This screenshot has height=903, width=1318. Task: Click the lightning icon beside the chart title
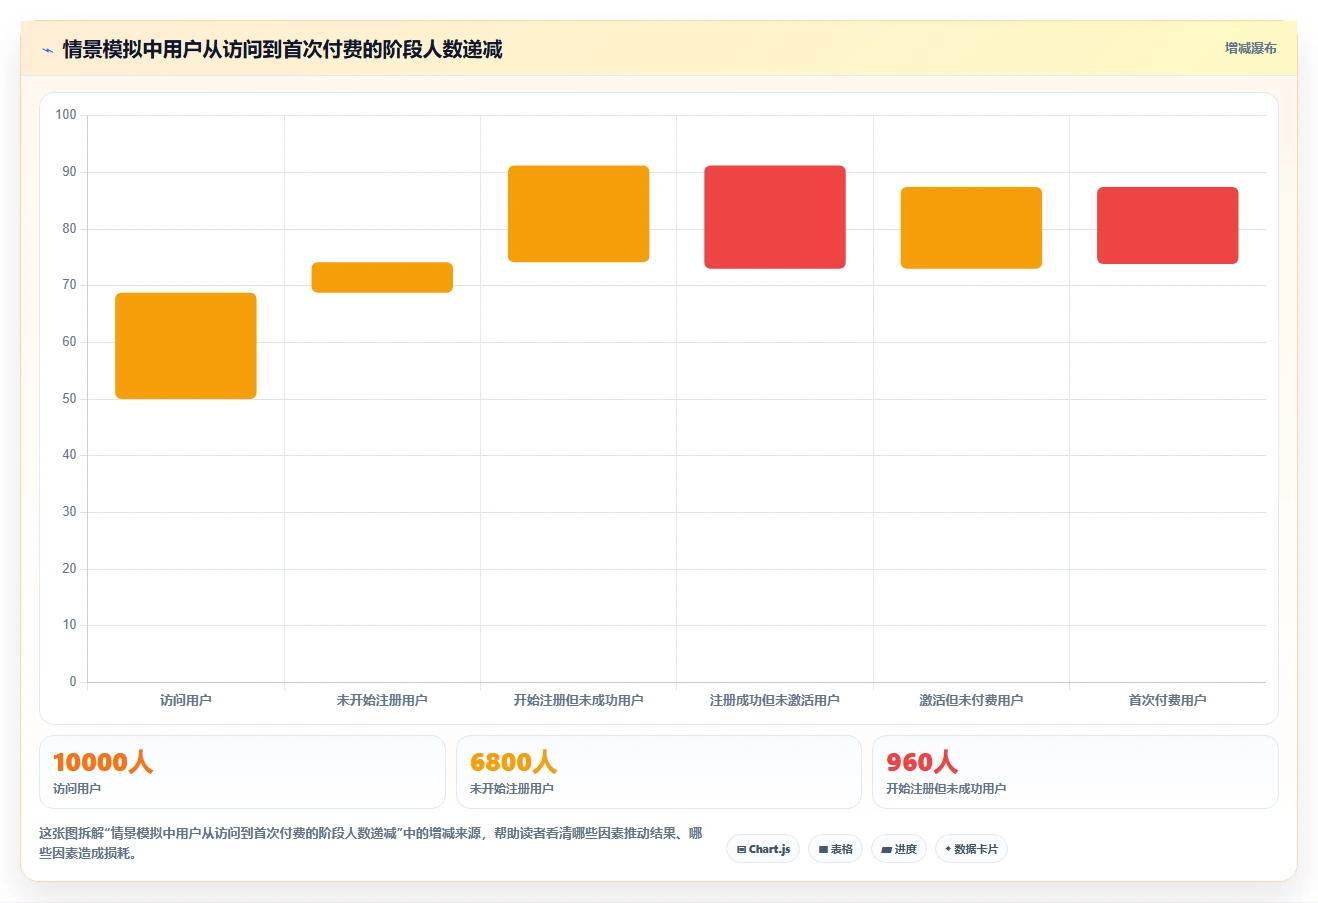(47, 50)
